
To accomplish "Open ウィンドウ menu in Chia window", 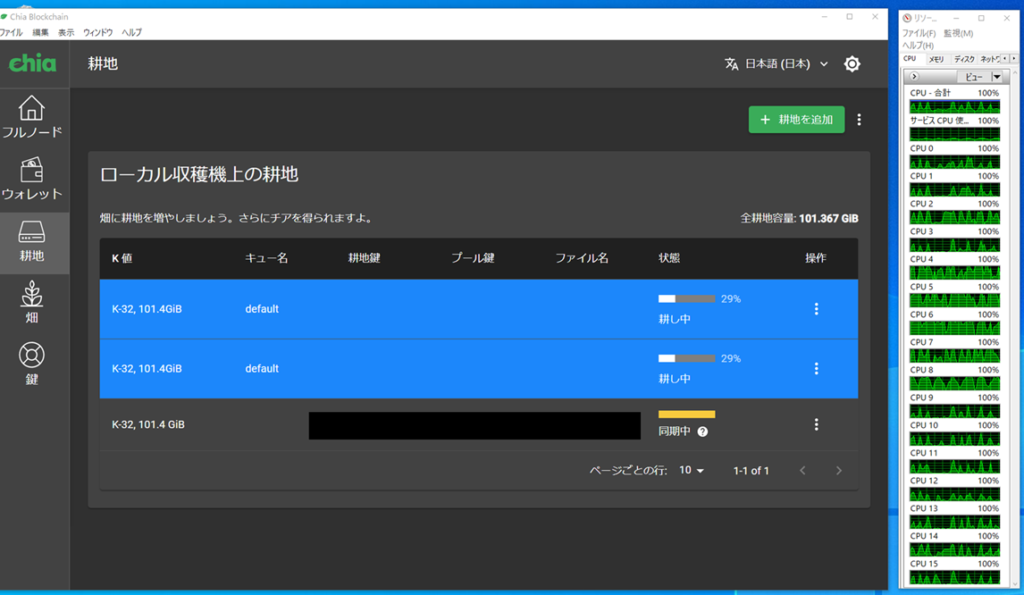I will click(98, 32).
